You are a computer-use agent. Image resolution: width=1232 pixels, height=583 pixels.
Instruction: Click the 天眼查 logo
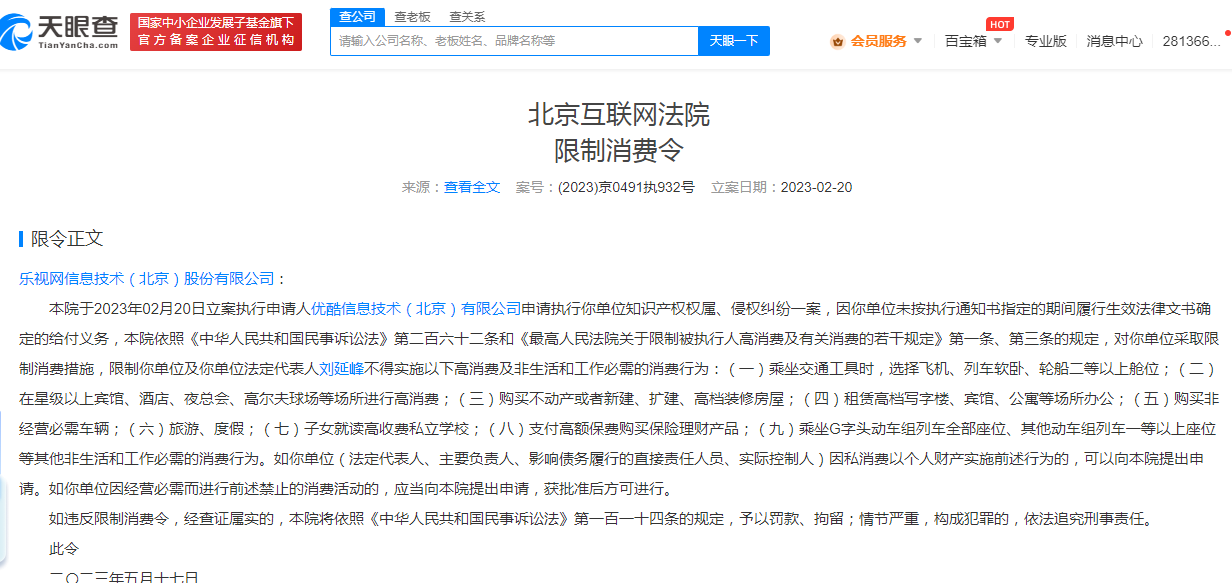(x=60, y=31)
